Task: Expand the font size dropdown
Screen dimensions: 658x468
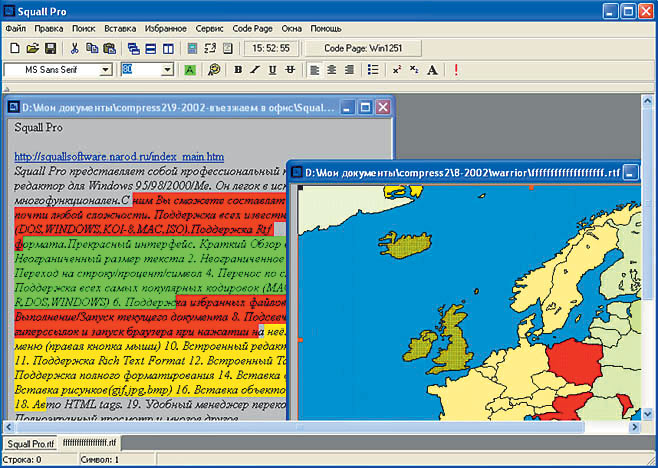Action: pyautogui.click(x=167, y=70)
